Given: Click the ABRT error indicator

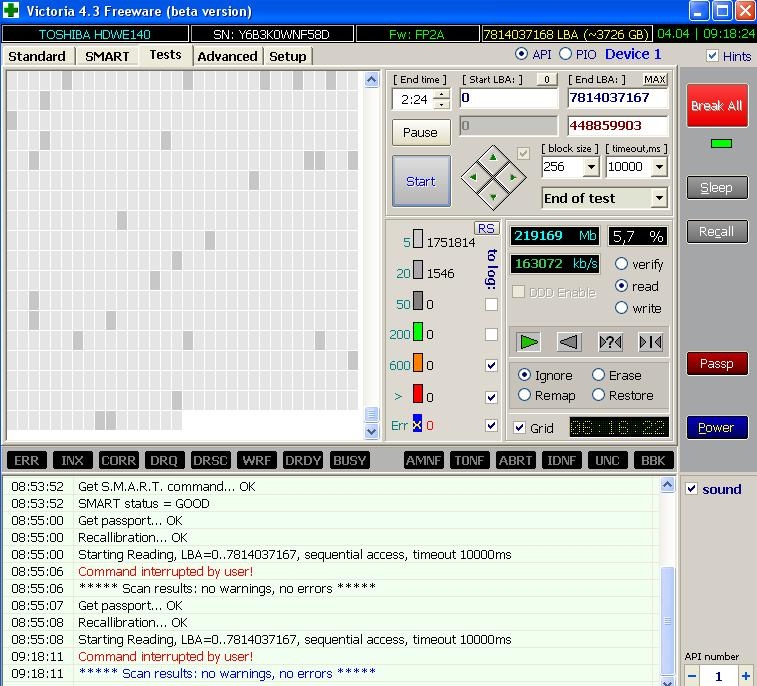Looking at the screenshot, I should pyautogui.click(x=515, y=461).
